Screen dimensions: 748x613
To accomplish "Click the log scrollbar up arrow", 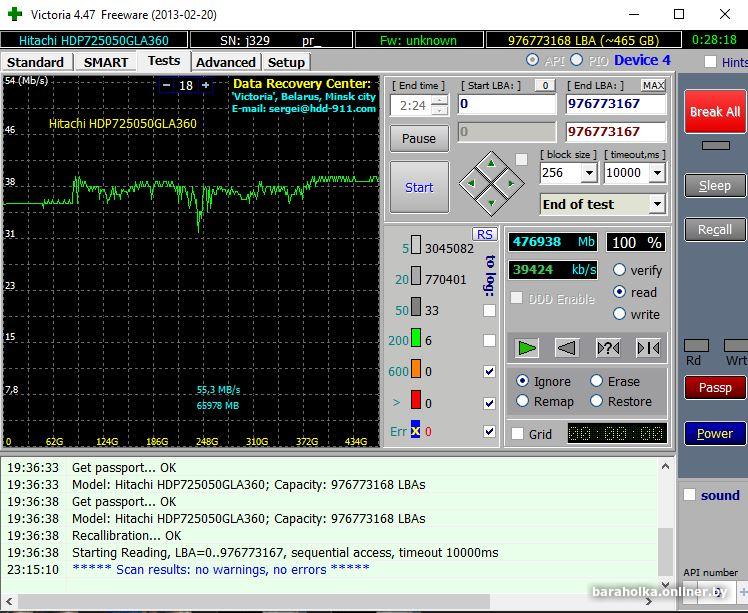I will click(x=665, y=466).
